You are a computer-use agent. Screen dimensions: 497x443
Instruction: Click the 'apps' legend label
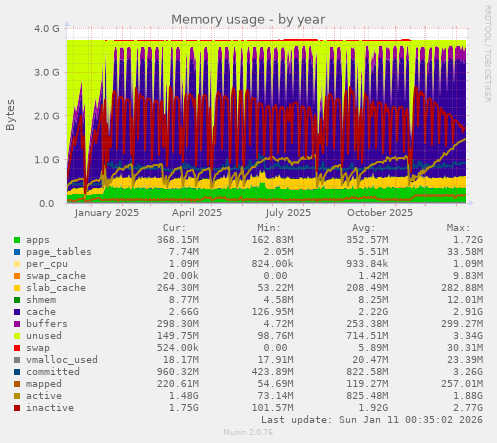[38, 240]
